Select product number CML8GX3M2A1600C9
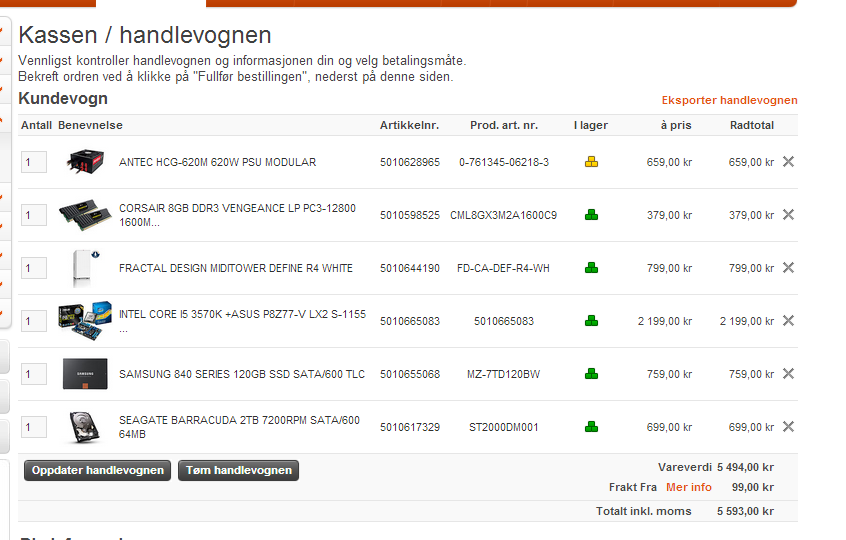 pos(503,215)
